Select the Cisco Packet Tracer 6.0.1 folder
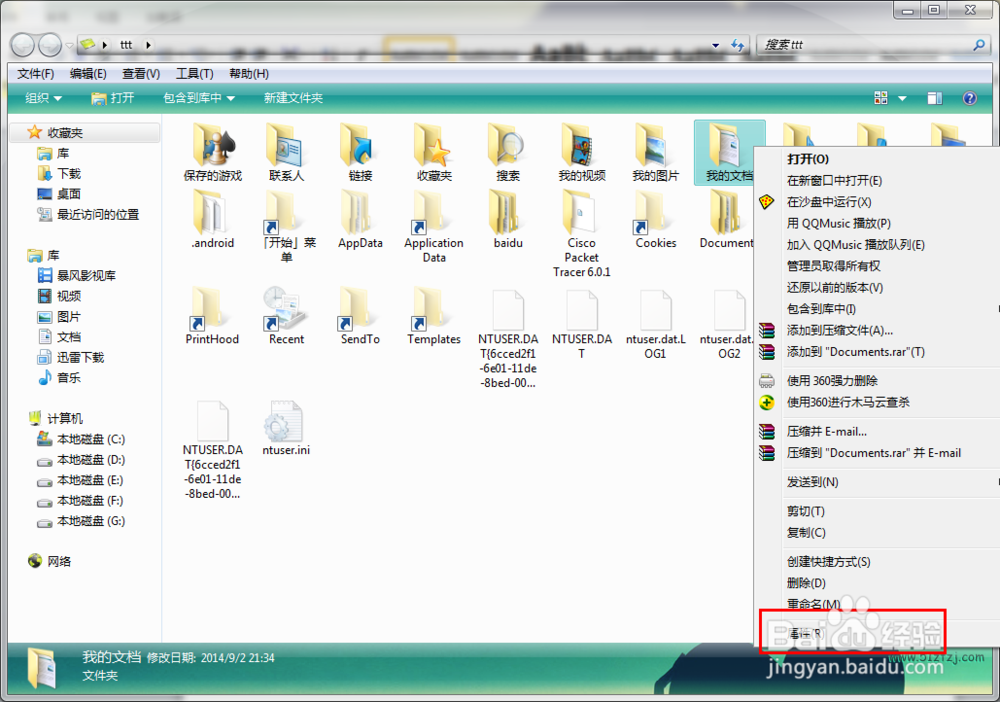This screenshot has height=702, width=1000. tap(582, 233)
